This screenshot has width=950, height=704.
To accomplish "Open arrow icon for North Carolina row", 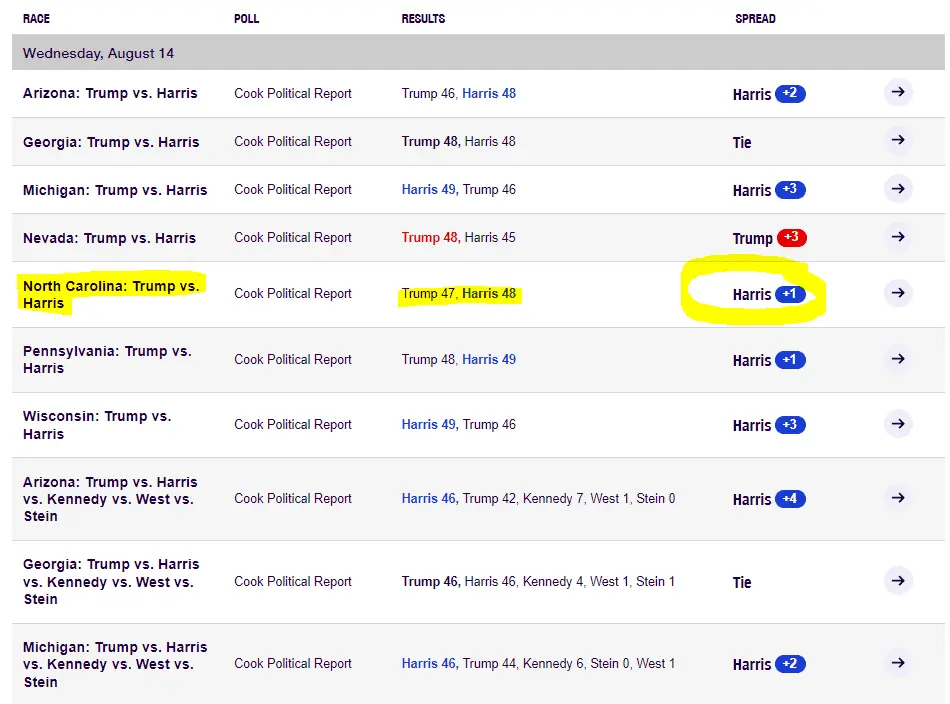I will point(898,293).
